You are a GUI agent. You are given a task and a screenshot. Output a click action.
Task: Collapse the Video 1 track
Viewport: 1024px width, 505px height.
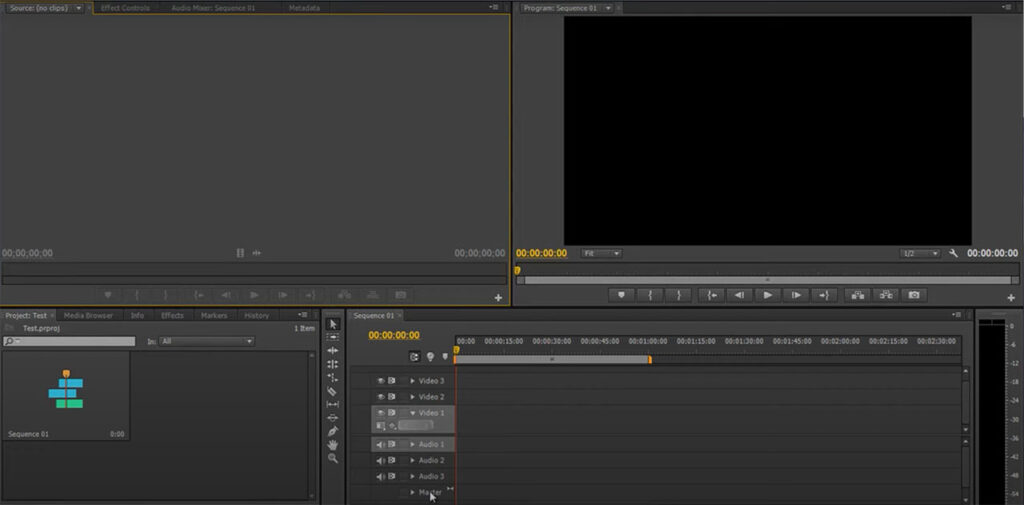point(412,413)
